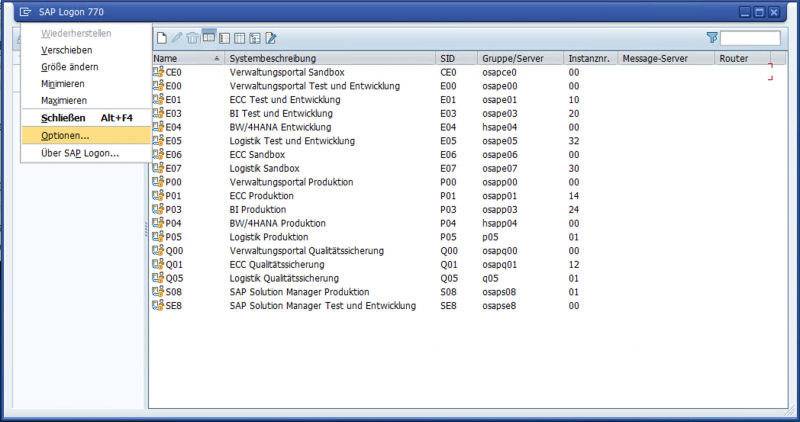Click the document-with-pen toolbar icon
The width and height of the screenshot is (800, 422).
pos(271,38)
